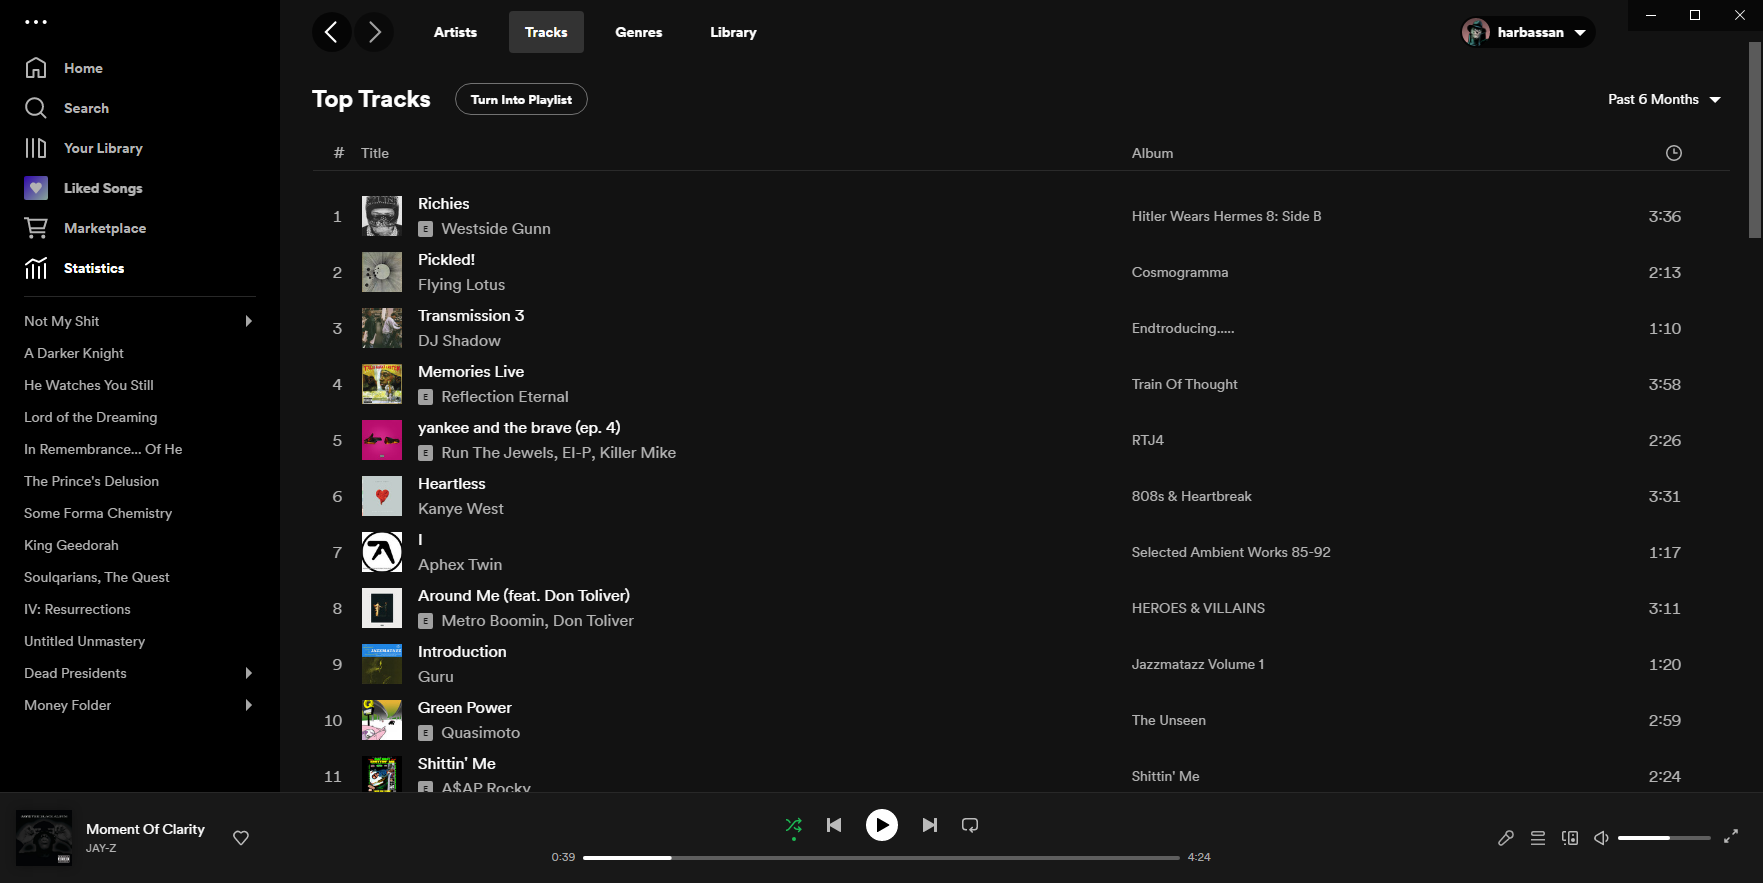The height and width of the screenshot is (883, 1763).
Task: Enter full screen mode
Action: (1730, 837)
